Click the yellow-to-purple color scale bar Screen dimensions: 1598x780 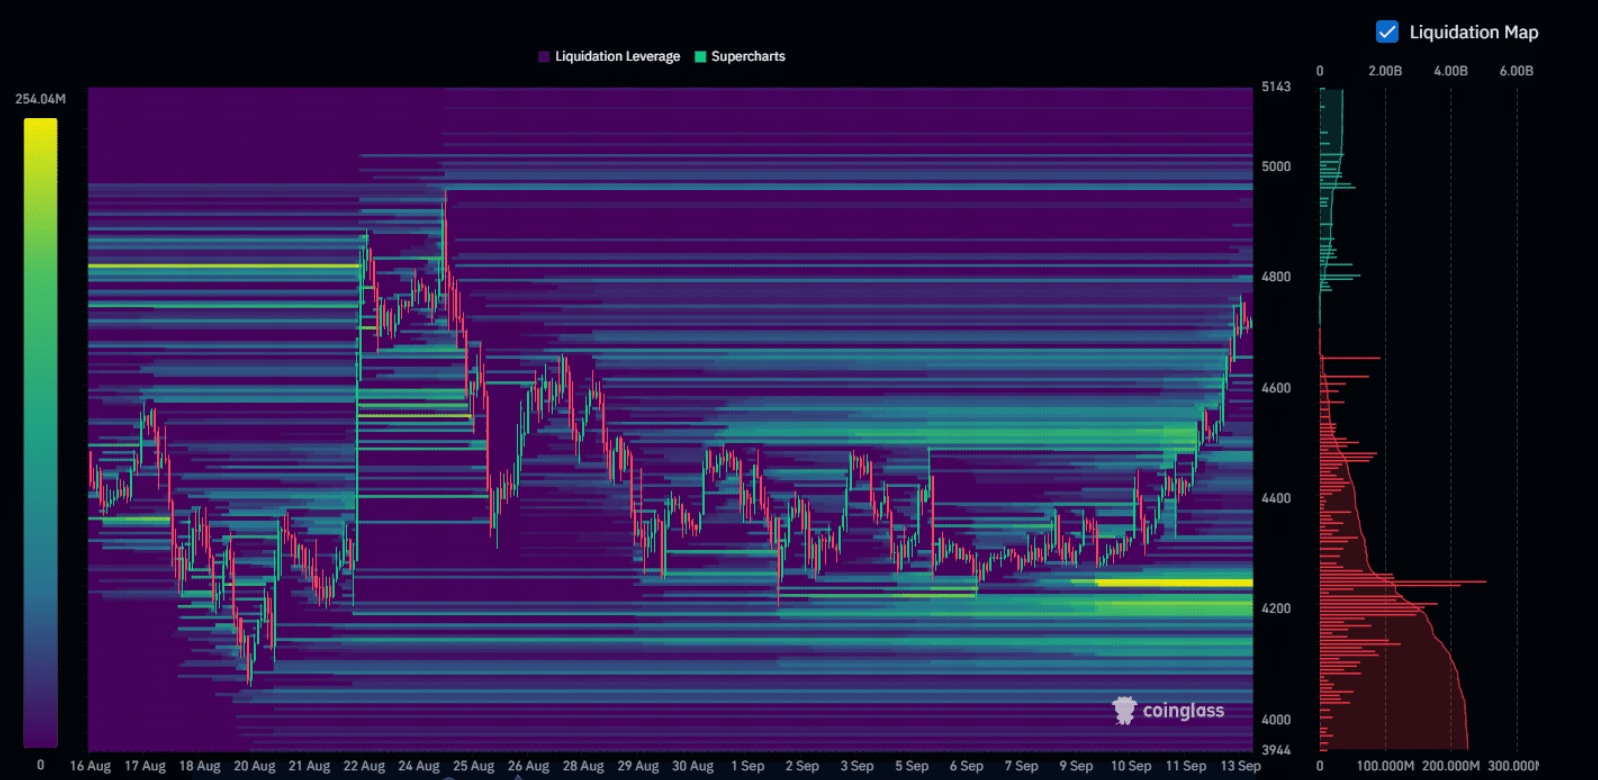click(x=41, y=432)
